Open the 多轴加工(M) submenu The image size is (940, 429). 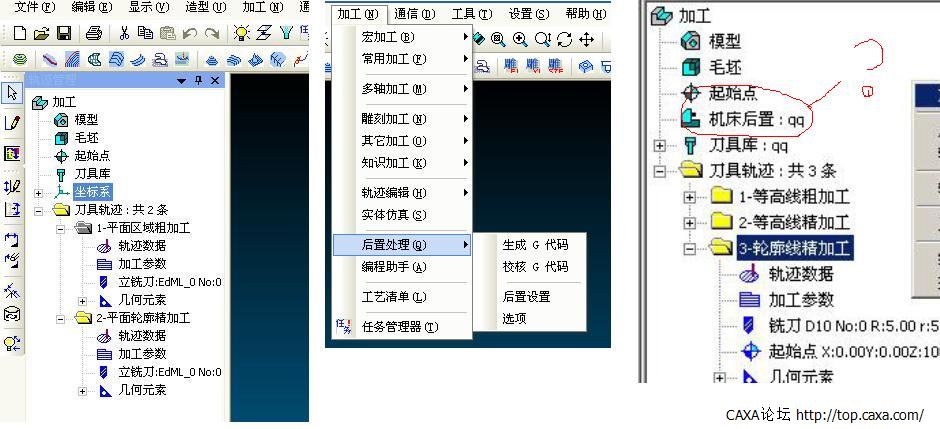(402, 89)
